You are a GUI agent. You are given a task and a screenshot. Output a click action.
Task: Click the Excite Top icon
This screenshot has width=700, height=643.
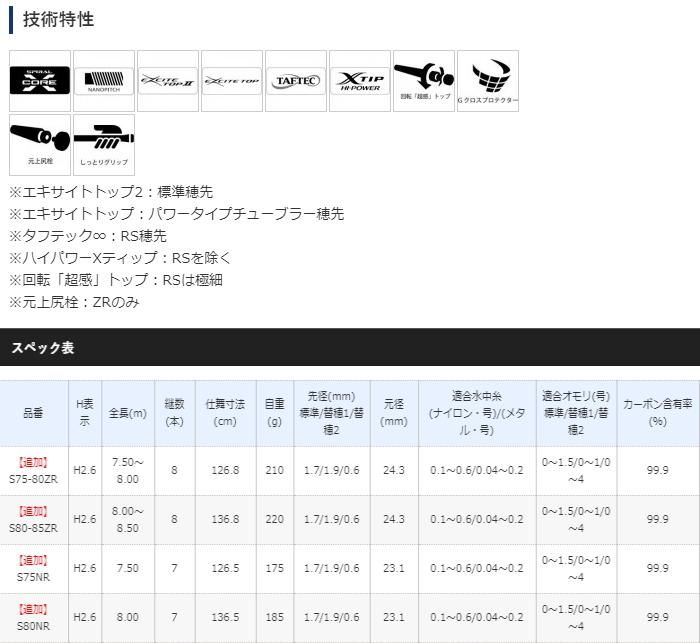232,80
